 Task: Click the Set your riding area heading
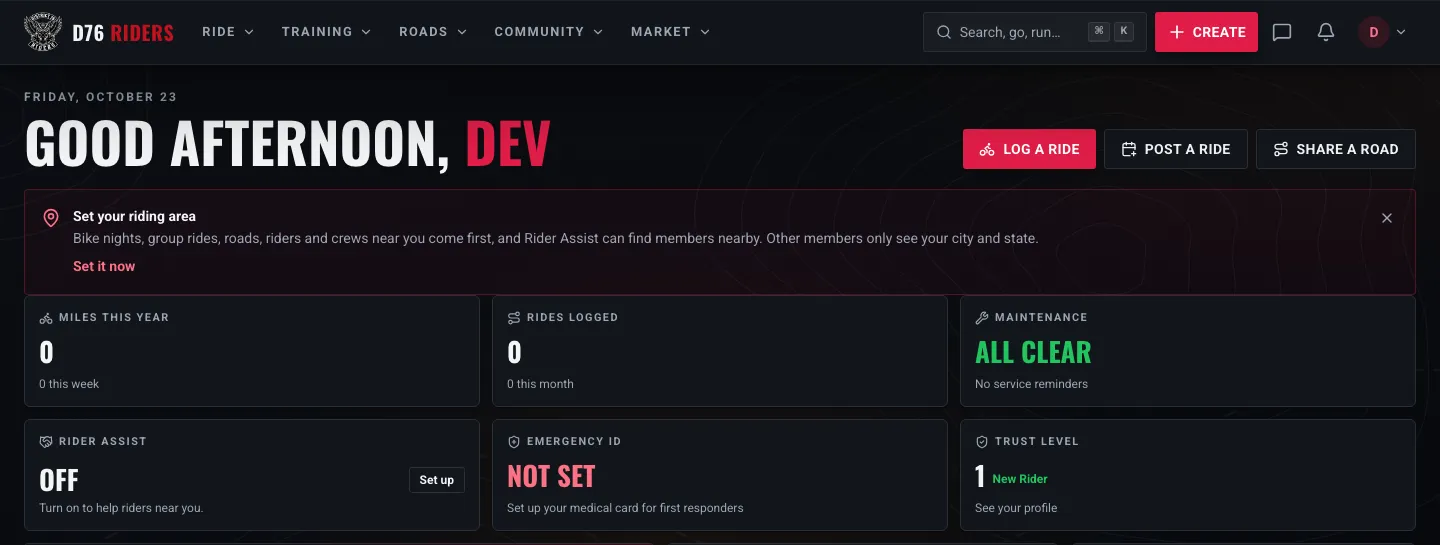click(x=134, y=216)
